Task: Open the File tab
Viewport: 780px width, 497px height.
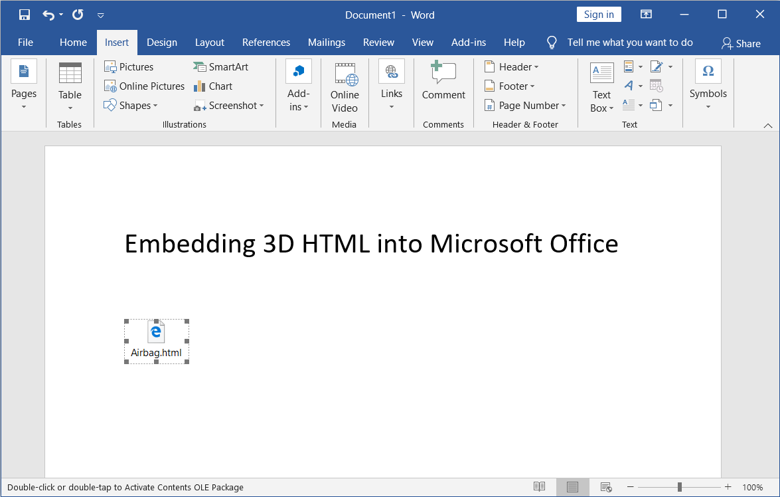Action: (25, 42)
